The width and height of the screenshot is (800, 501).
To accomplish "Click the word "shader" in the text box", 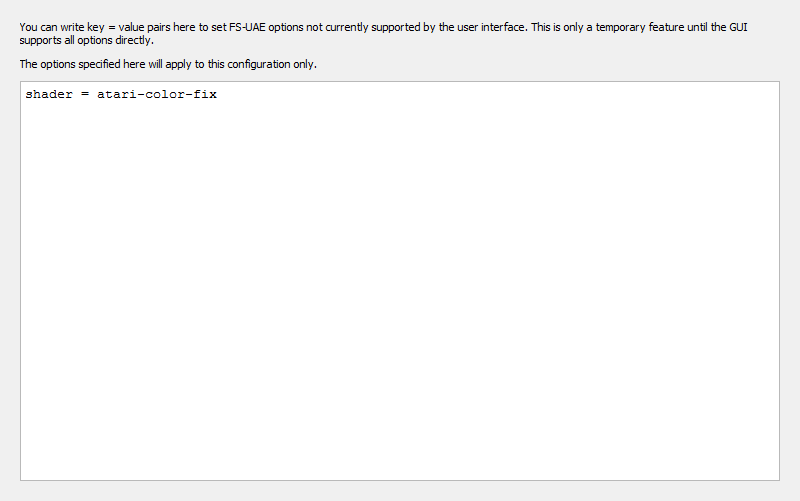I will [49, 94].
